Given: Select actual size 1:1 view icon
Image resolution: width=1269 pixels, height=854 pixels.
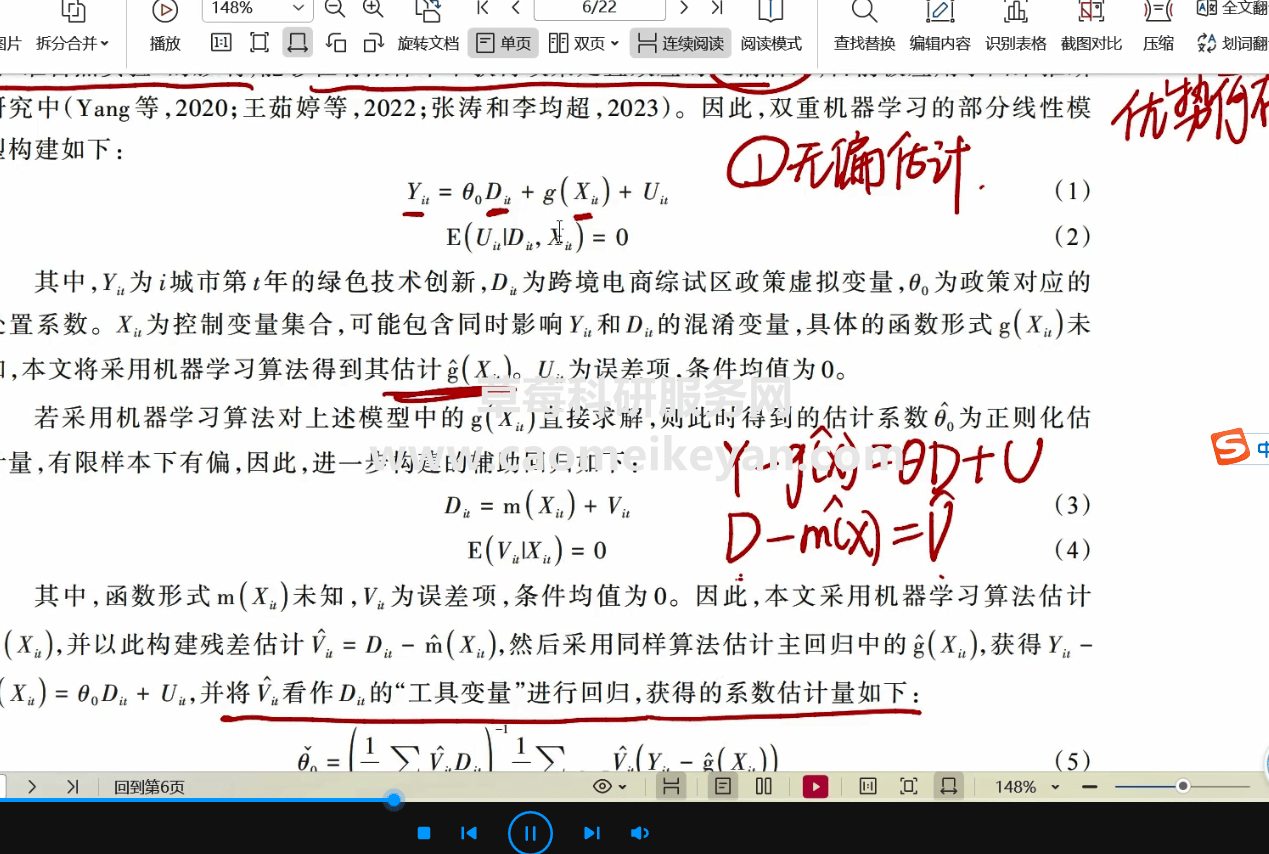Looking at the screenshot, I should [x=221, y=43].
